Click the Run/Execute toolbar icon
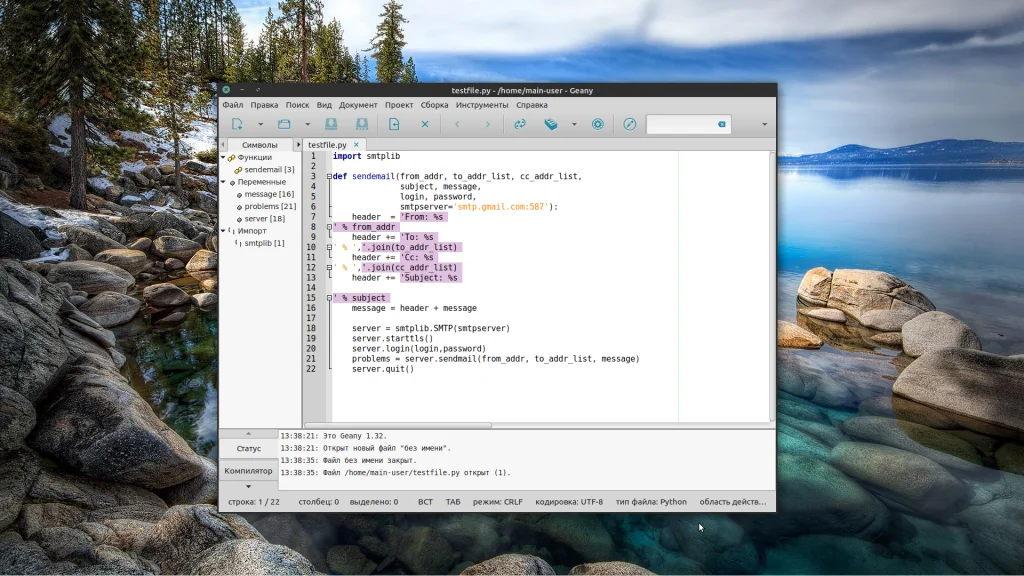Viewport: 1024px width, 576px height. [x=598, y=124]
